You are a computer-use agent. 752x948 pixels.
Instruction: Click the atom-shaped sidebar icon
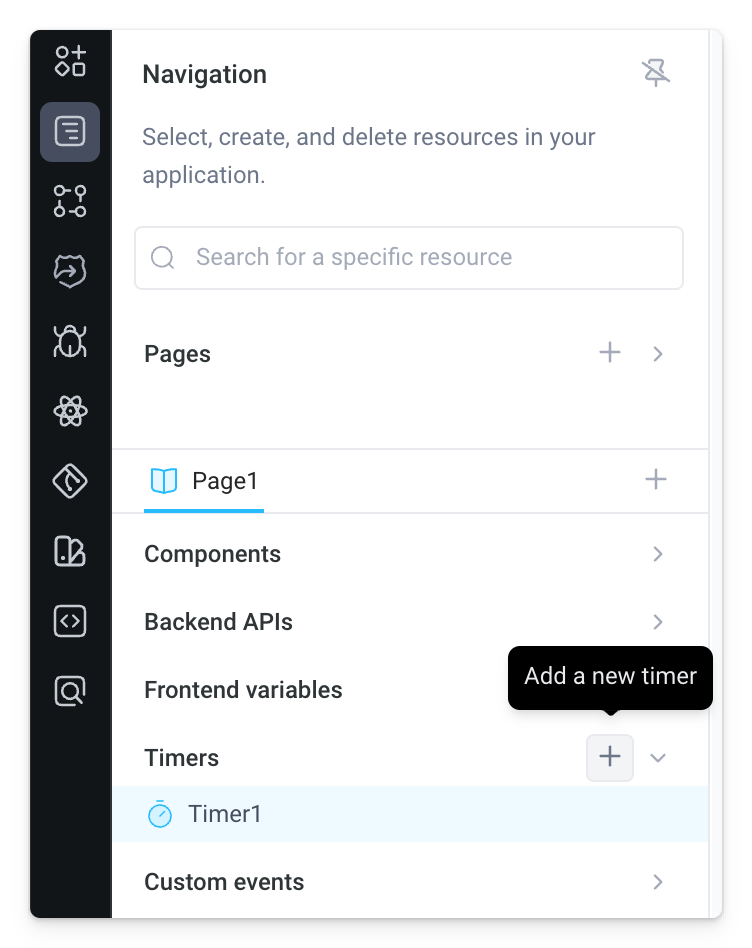(69, 411)
